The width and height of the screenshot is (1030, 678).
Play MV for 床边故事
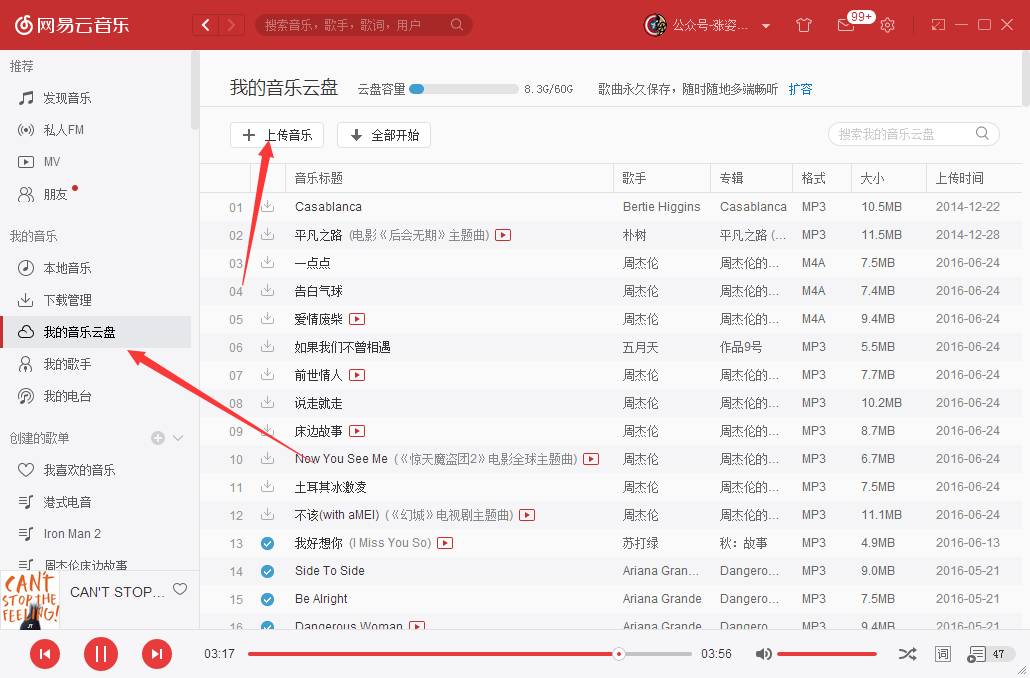point(357,431)
